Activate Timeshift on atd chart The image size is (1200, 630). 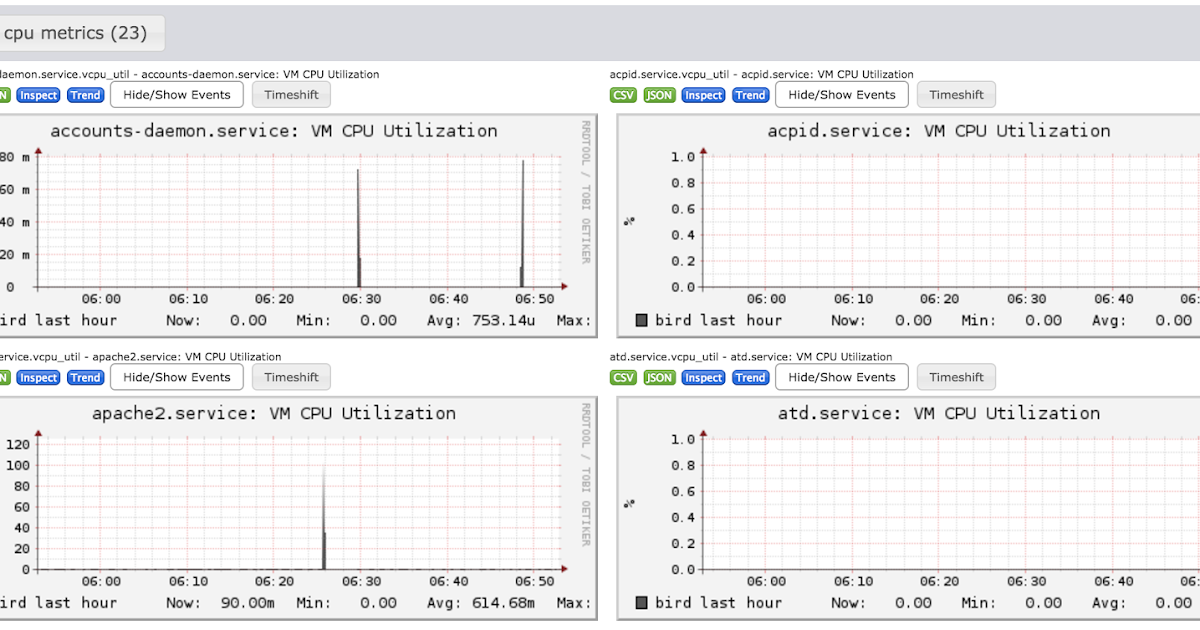[956, 377]
